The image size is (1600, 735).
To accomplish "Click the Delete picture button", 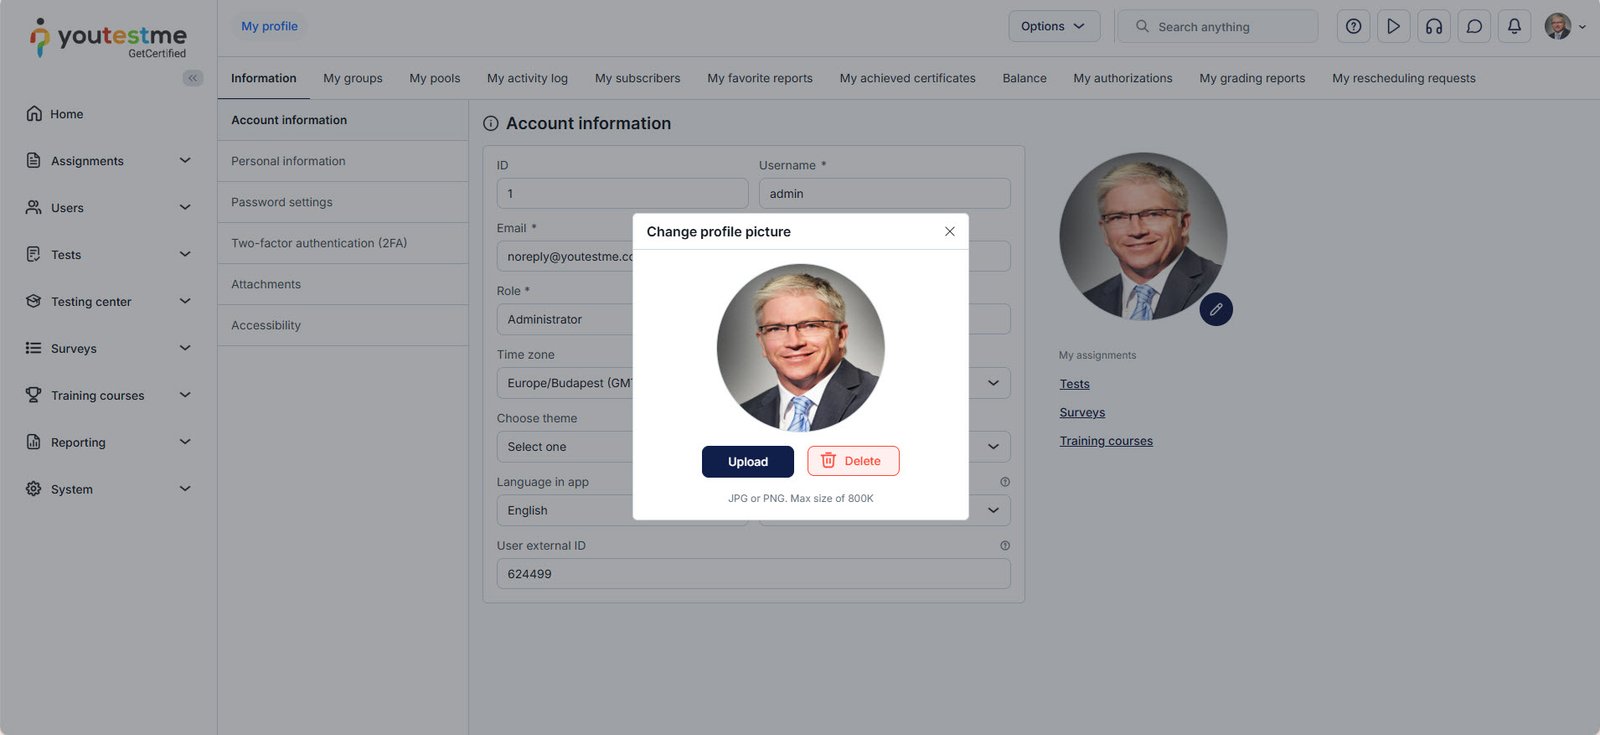I will [852, 461].
